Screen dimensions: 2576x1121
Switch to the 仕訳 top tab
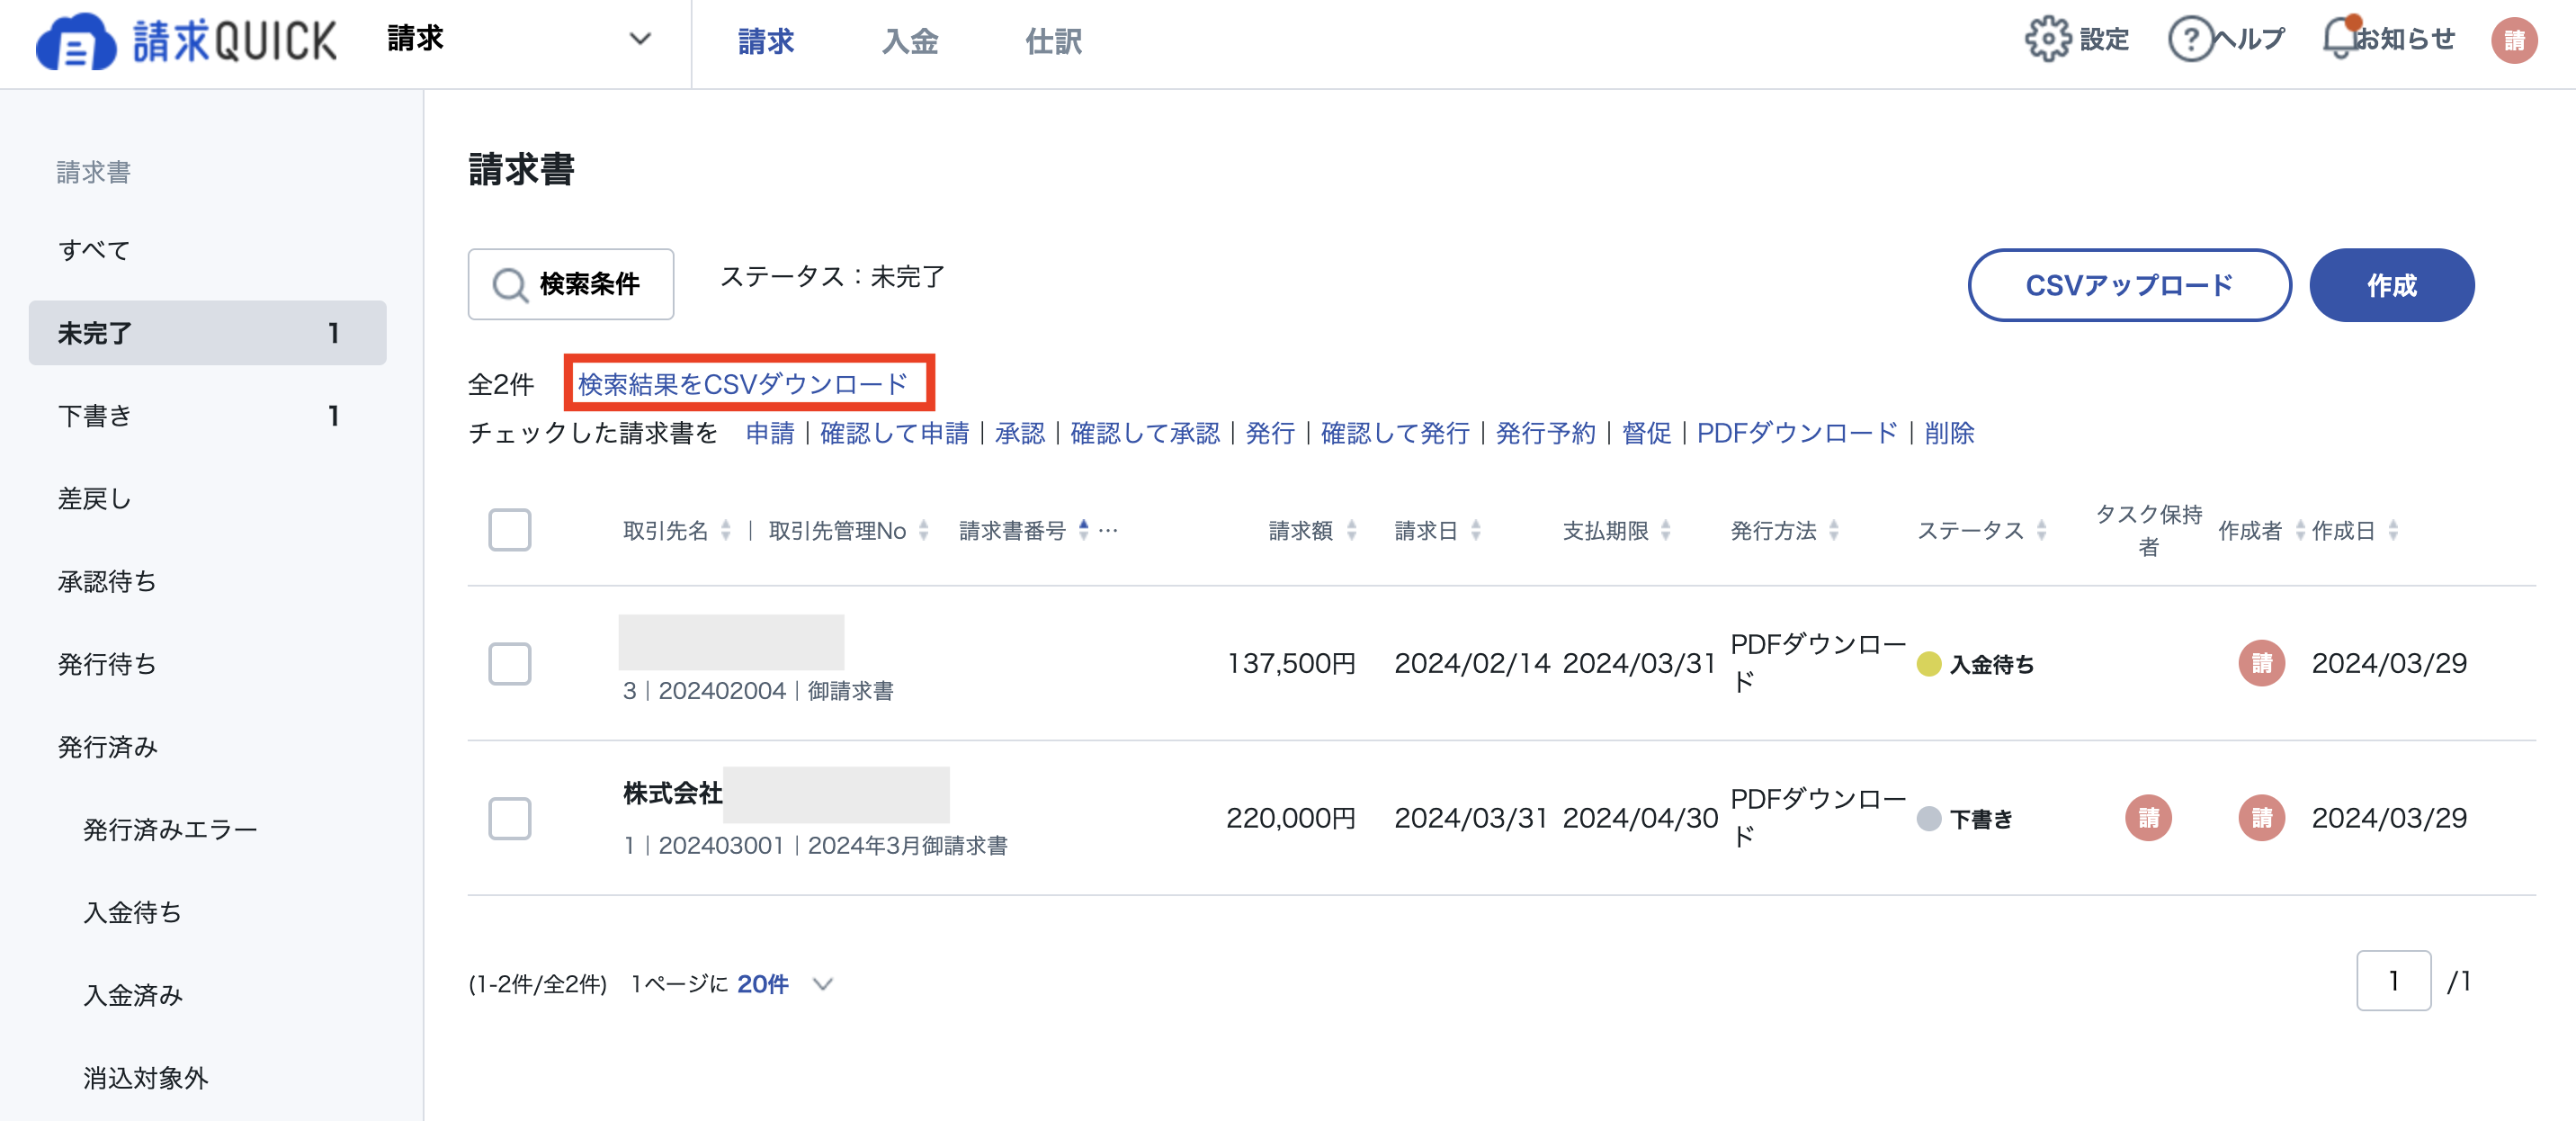pyautogui.click(x=1053, y=41)
